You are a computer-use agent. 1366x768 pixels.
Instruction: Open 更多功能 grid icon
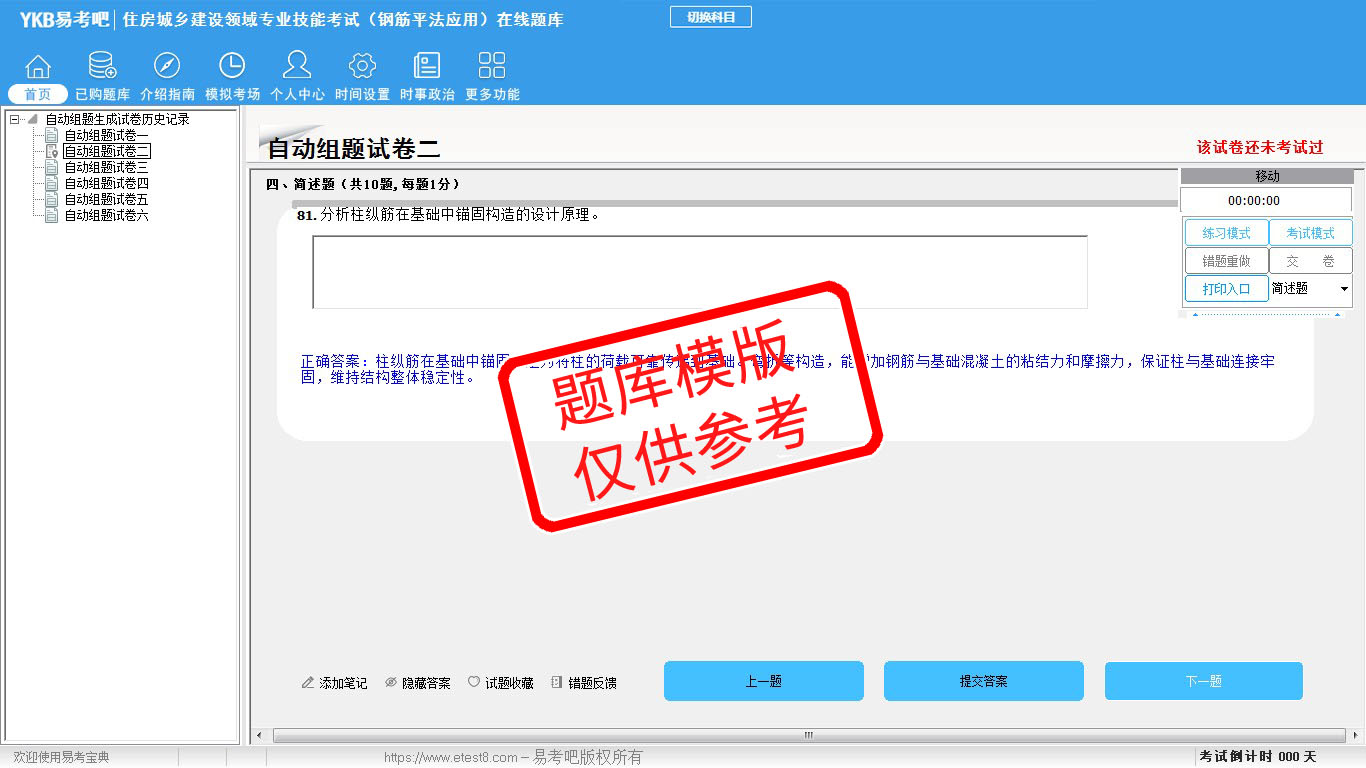[x=492, y=67]
